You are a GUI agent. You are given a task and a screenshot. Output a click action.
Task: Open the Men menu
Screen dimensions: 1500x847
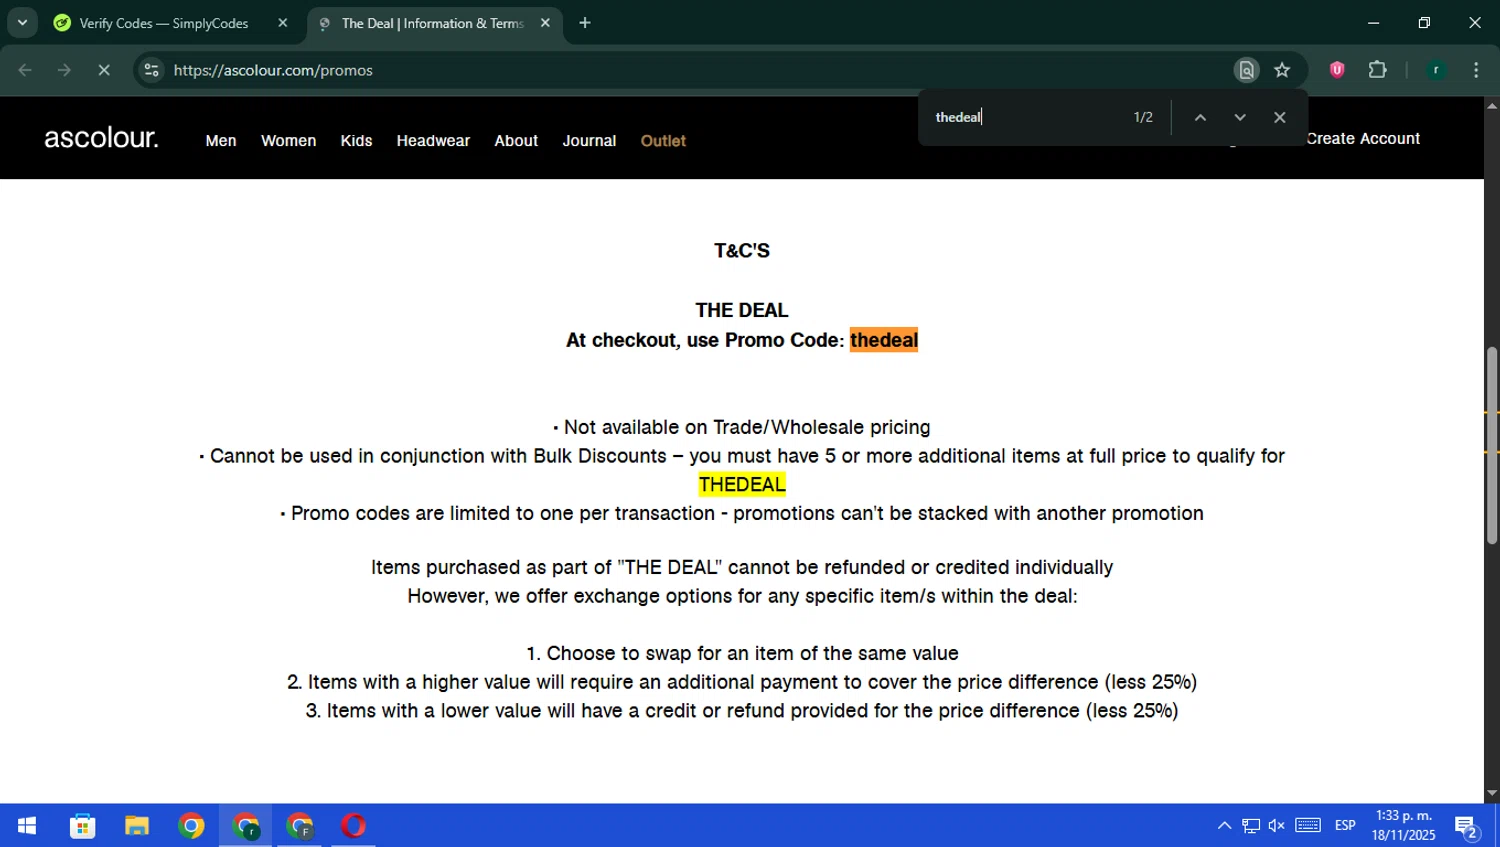click(221, 141)
